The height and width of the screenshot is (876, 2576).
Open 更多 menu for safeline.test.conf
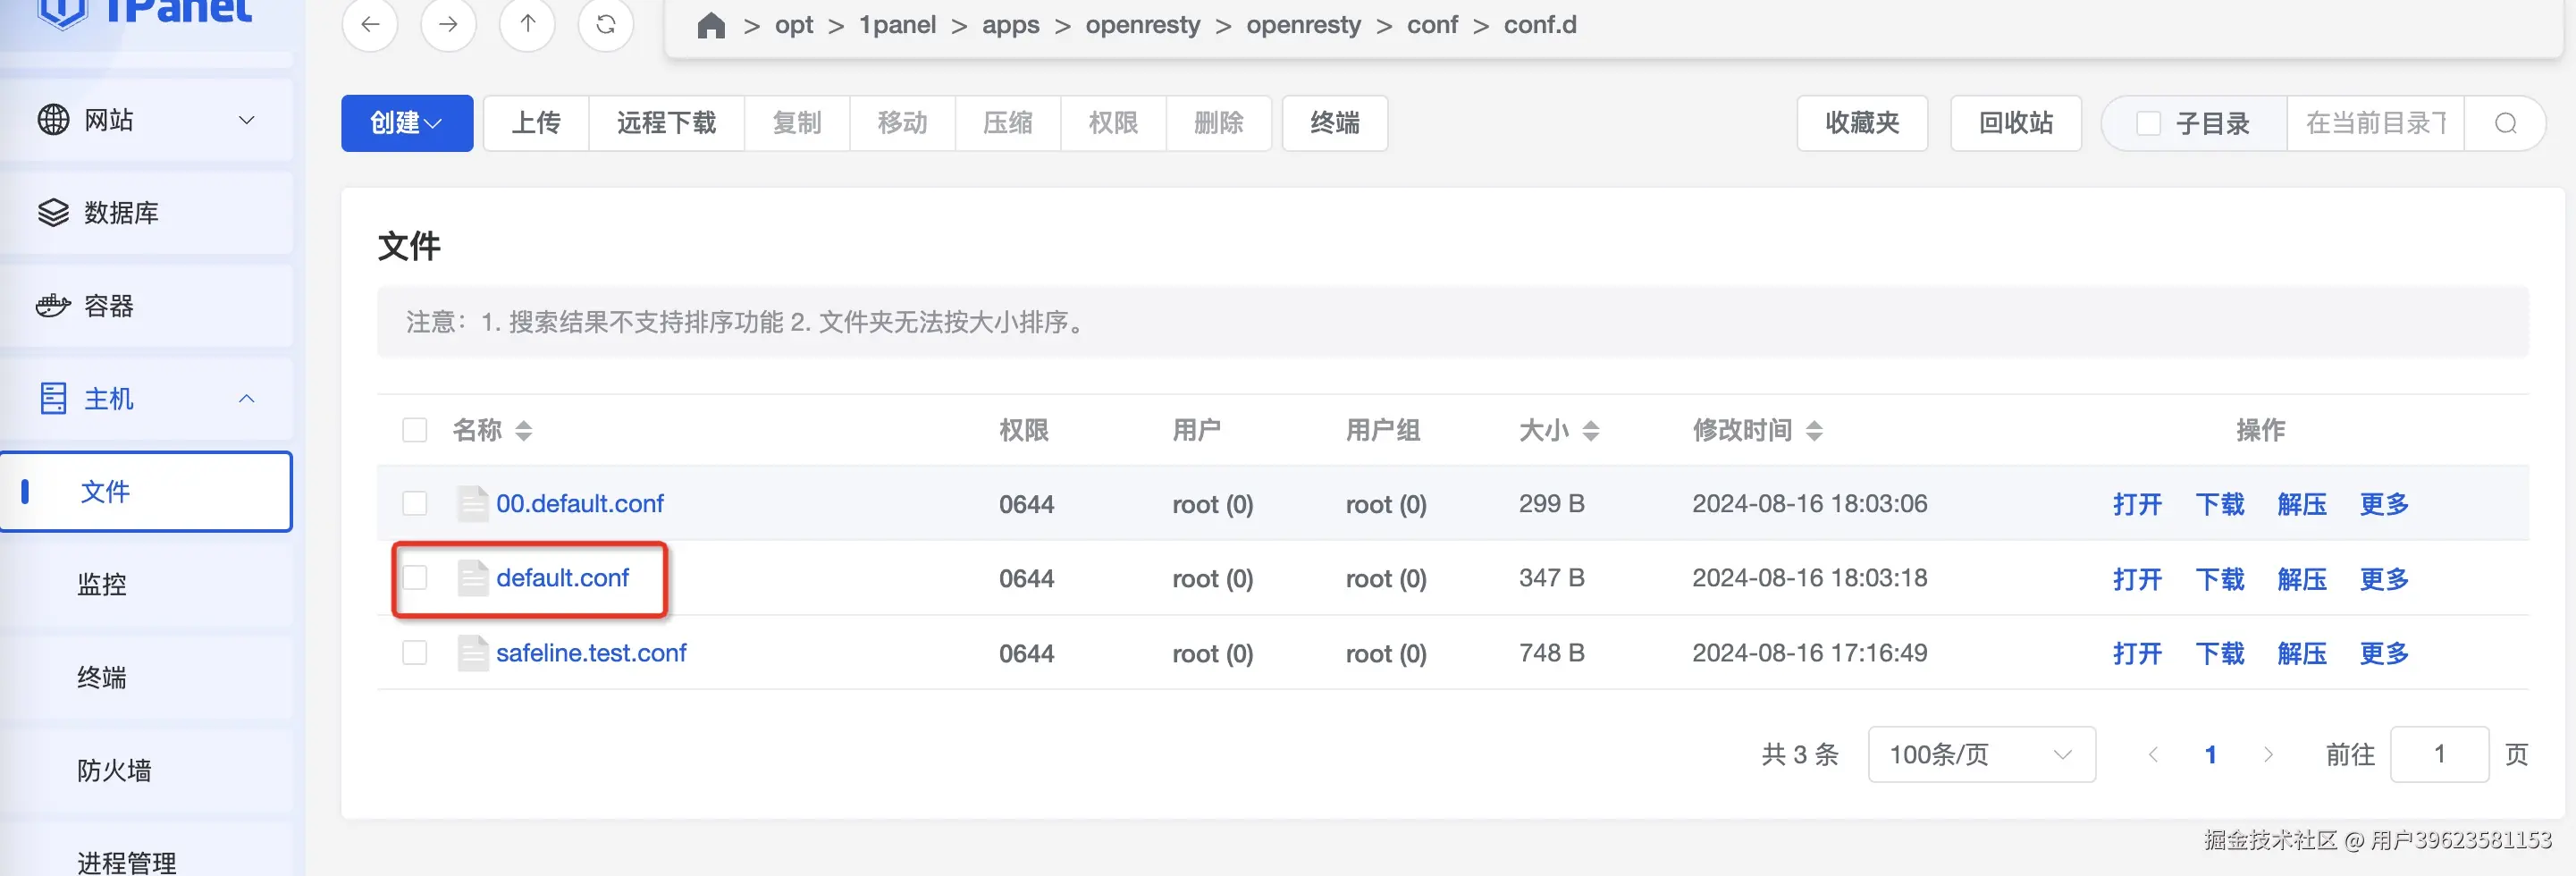pos(2384,654)
